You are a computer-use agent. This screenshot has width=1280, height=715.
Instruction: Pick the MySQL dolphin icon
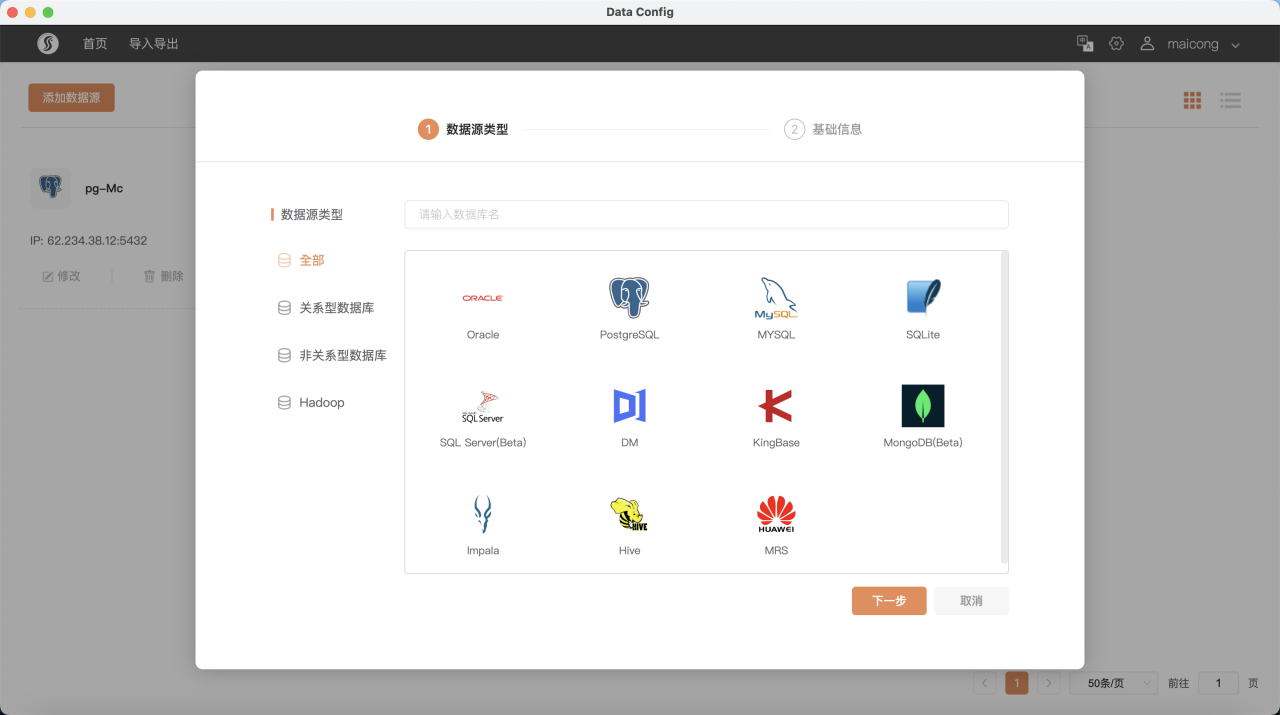[776, 298]
